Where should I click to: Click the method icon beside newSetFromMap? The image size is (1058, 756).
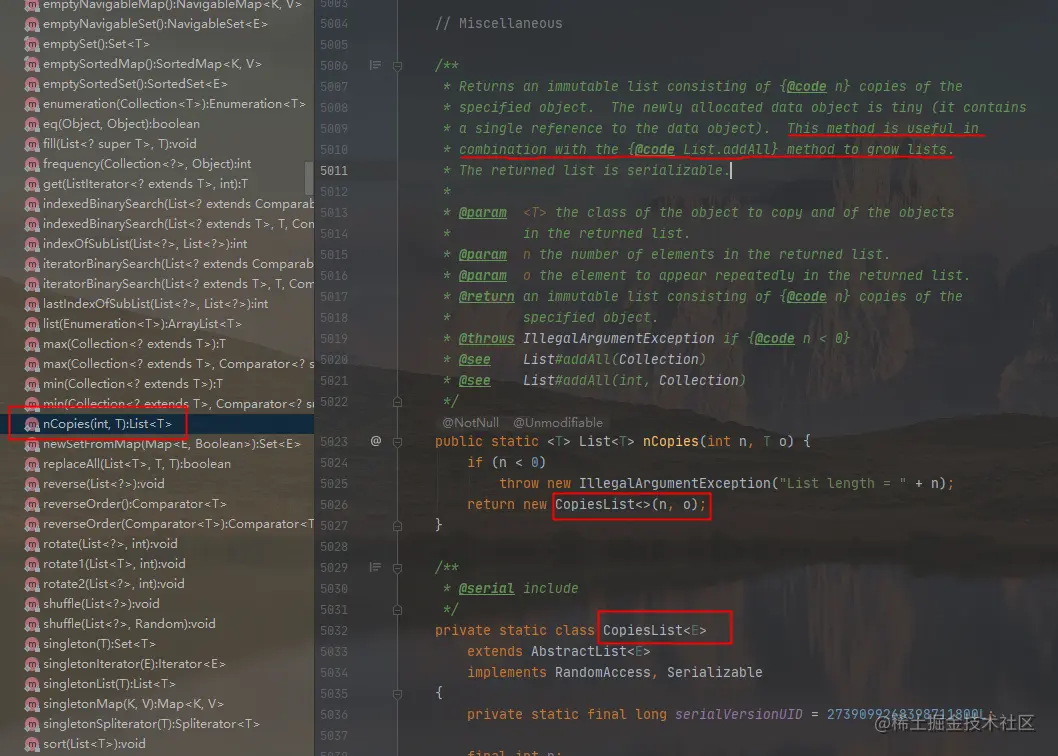click(x=32, y=445)
